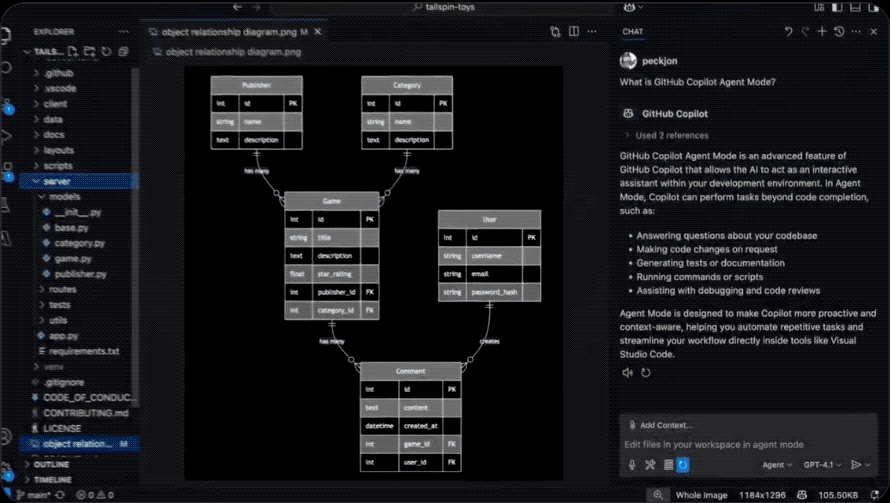This screenshot has width=890, height=503.
Task: Start voice chat with microphone icon
Action: pyautogui.click(x=632, y=465)
